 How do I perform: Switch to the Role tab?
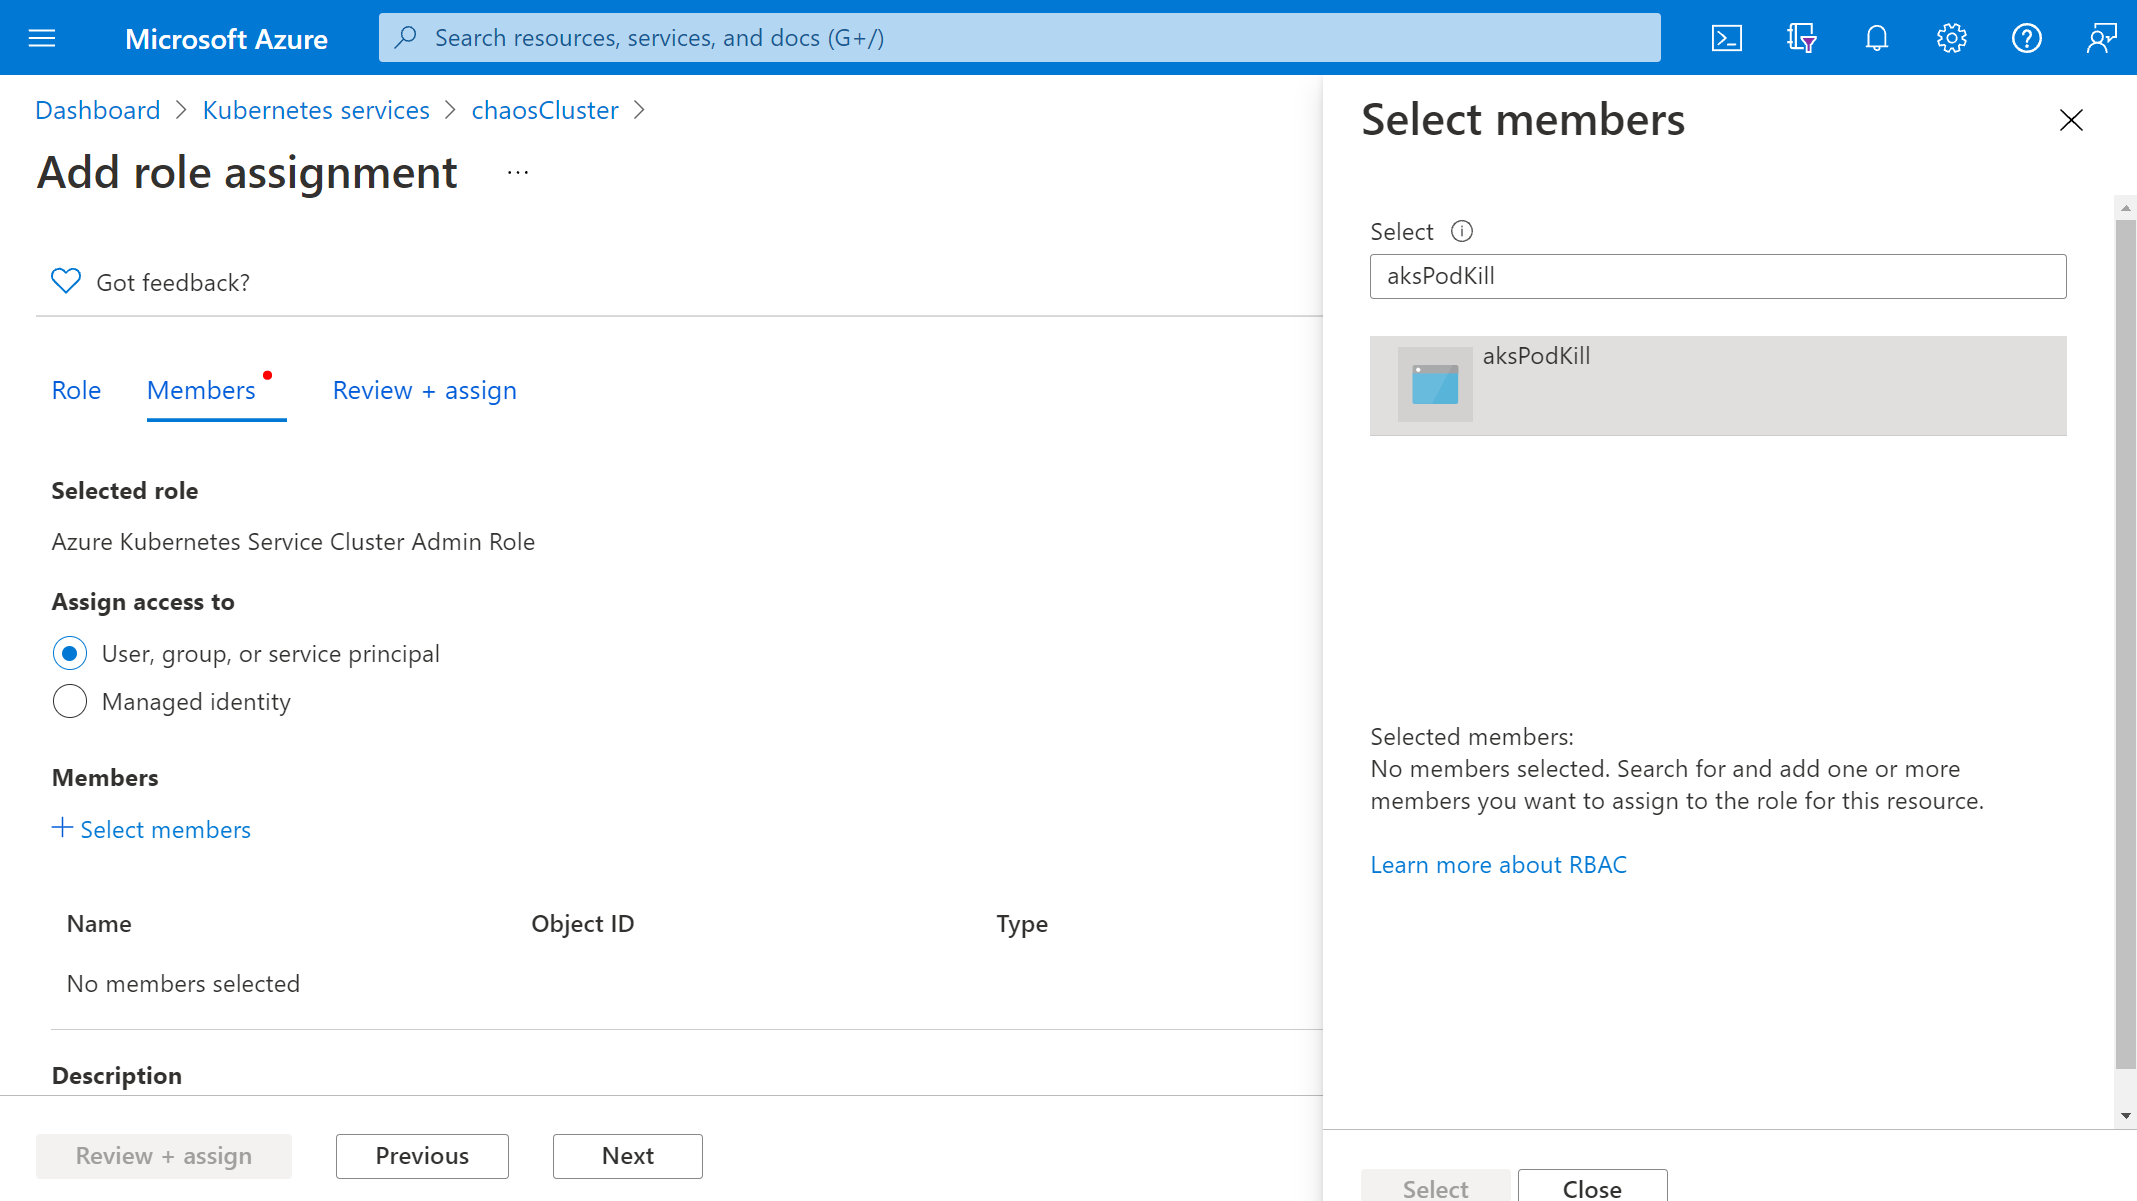click(75, 389)
